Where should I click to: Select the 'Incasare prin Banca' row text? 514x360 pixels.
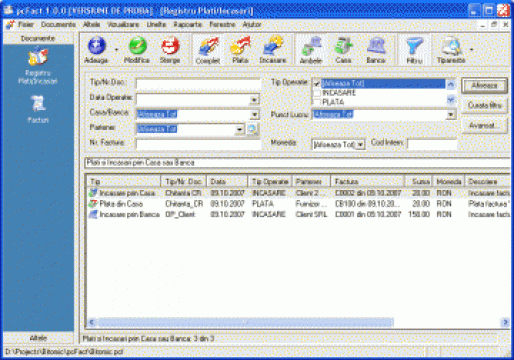point(129,214)
